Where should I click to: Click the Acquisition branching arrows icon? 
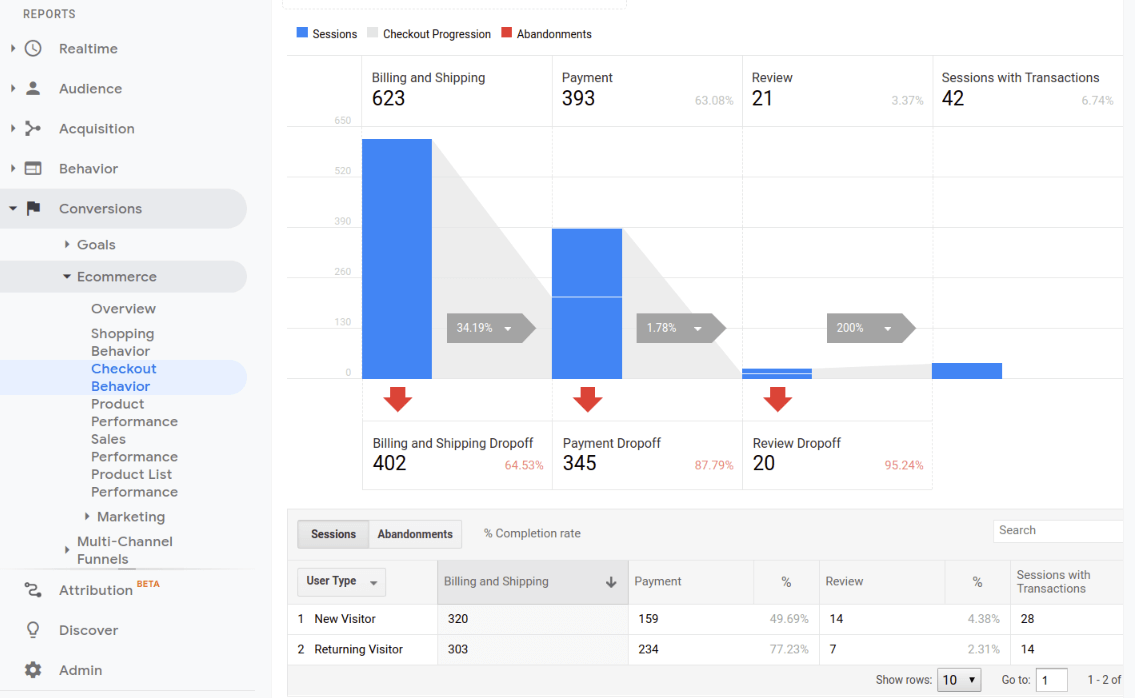pyautogui.click(x=33, y=128)
